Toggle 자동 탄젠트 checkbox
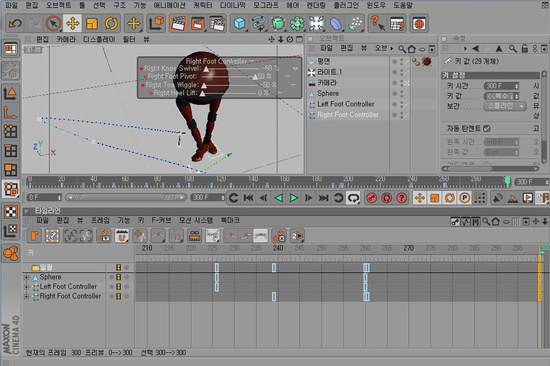 (x=487, y=129)
